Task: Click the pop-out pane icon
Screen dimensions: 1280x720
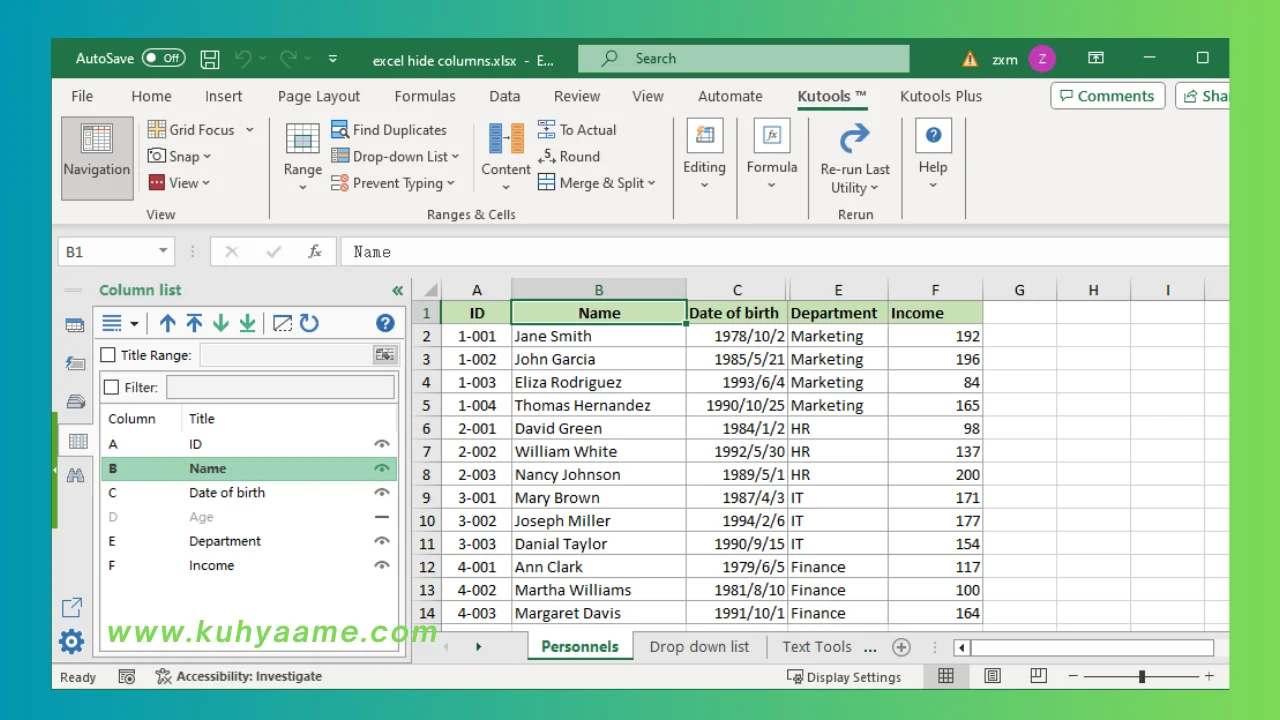Action: pos(72,607)
